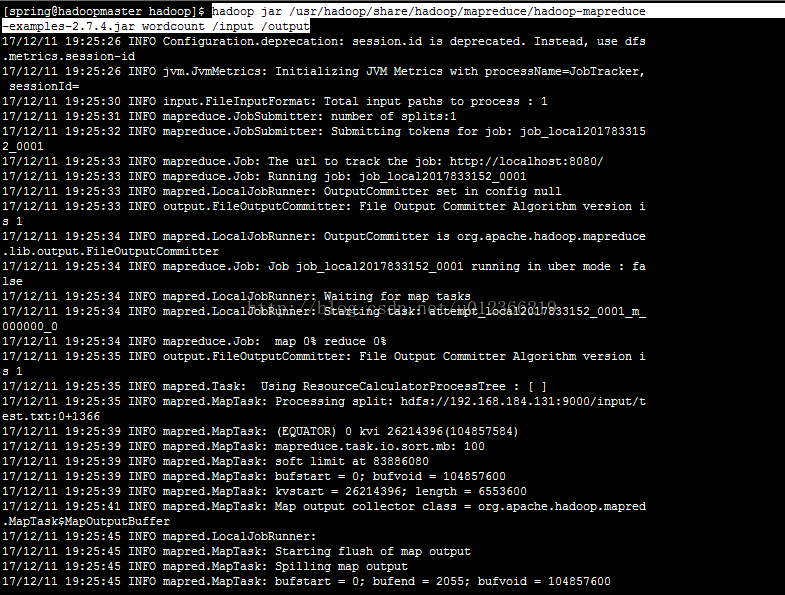Click the '.MapTask$MapOutputBuffer' continuation line
Screen dimensions: 785x595
click(x=86, y=522)
